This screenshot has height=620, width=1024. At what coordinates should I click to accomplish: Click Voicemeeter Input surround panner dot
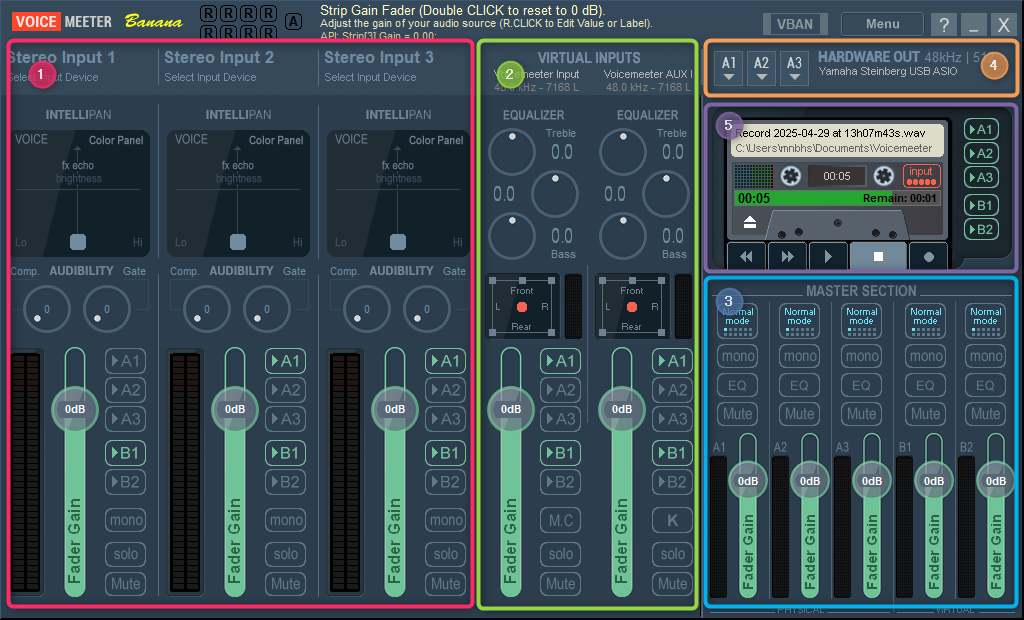click(521, 307)
